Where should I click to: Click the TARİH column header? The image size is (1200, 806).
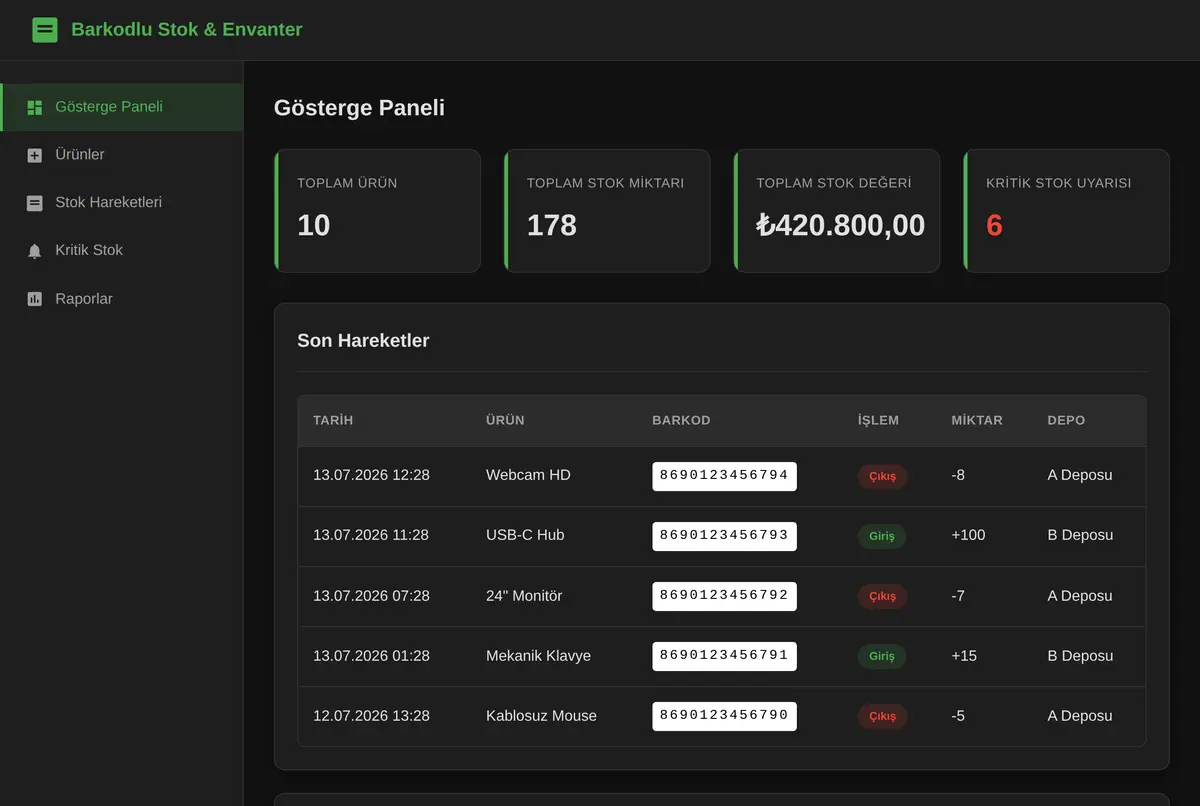(333, 420)
